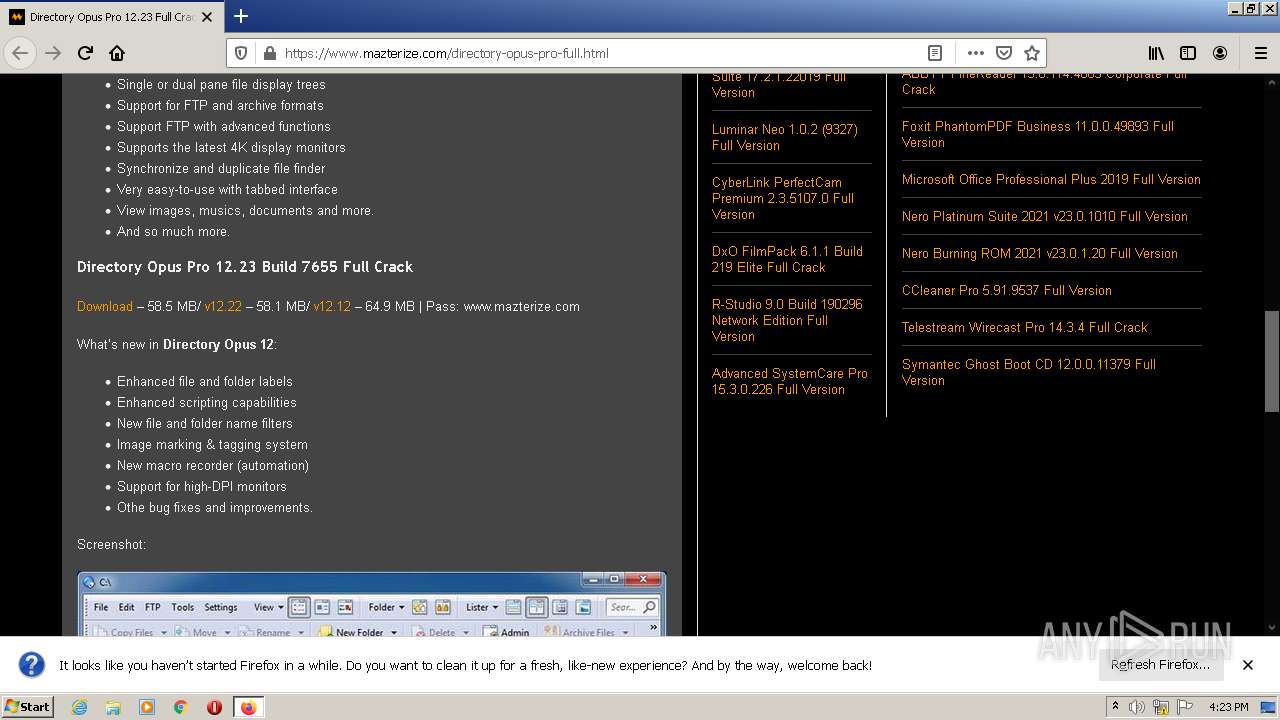The width and height of the screenshot is (1280, 720).
Task: Click the Refresh Firefox button
Action: point(1160,665)
